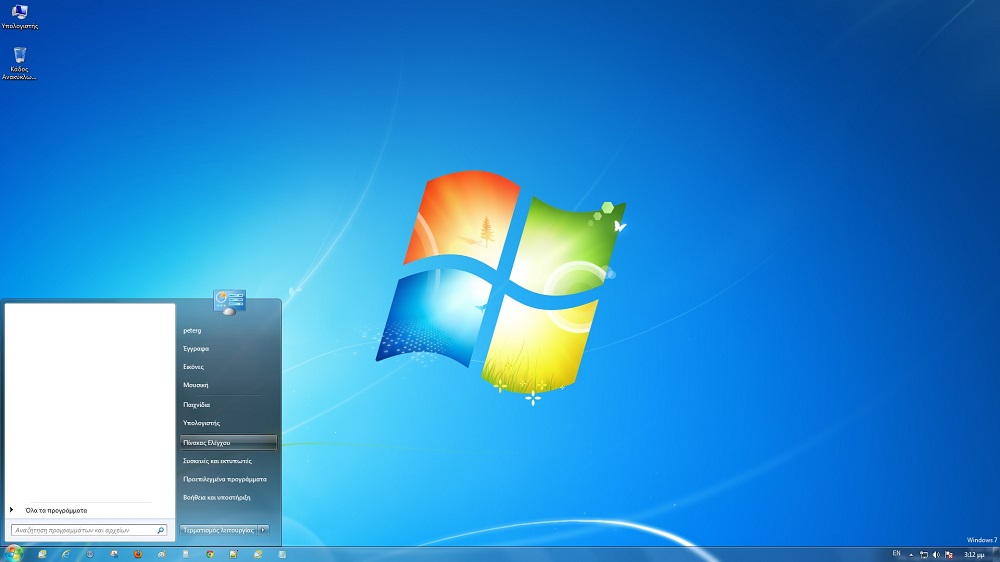Open Internet Explorer from the taskbar

(x=66, y=554)
